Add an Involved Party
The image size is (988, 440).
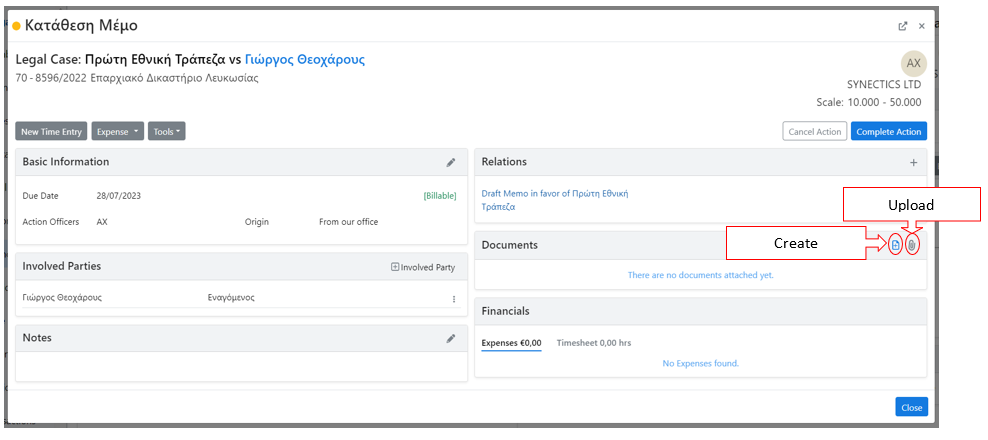tap(423, 267)
